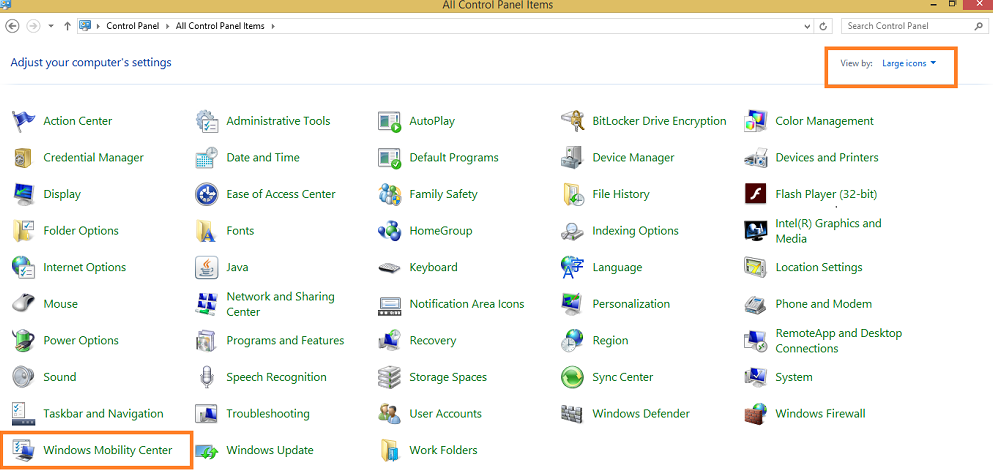The height and width of the screenshot is (472, 993).
Task: Open the Mouse icon
Action: (x=23, y=303)
